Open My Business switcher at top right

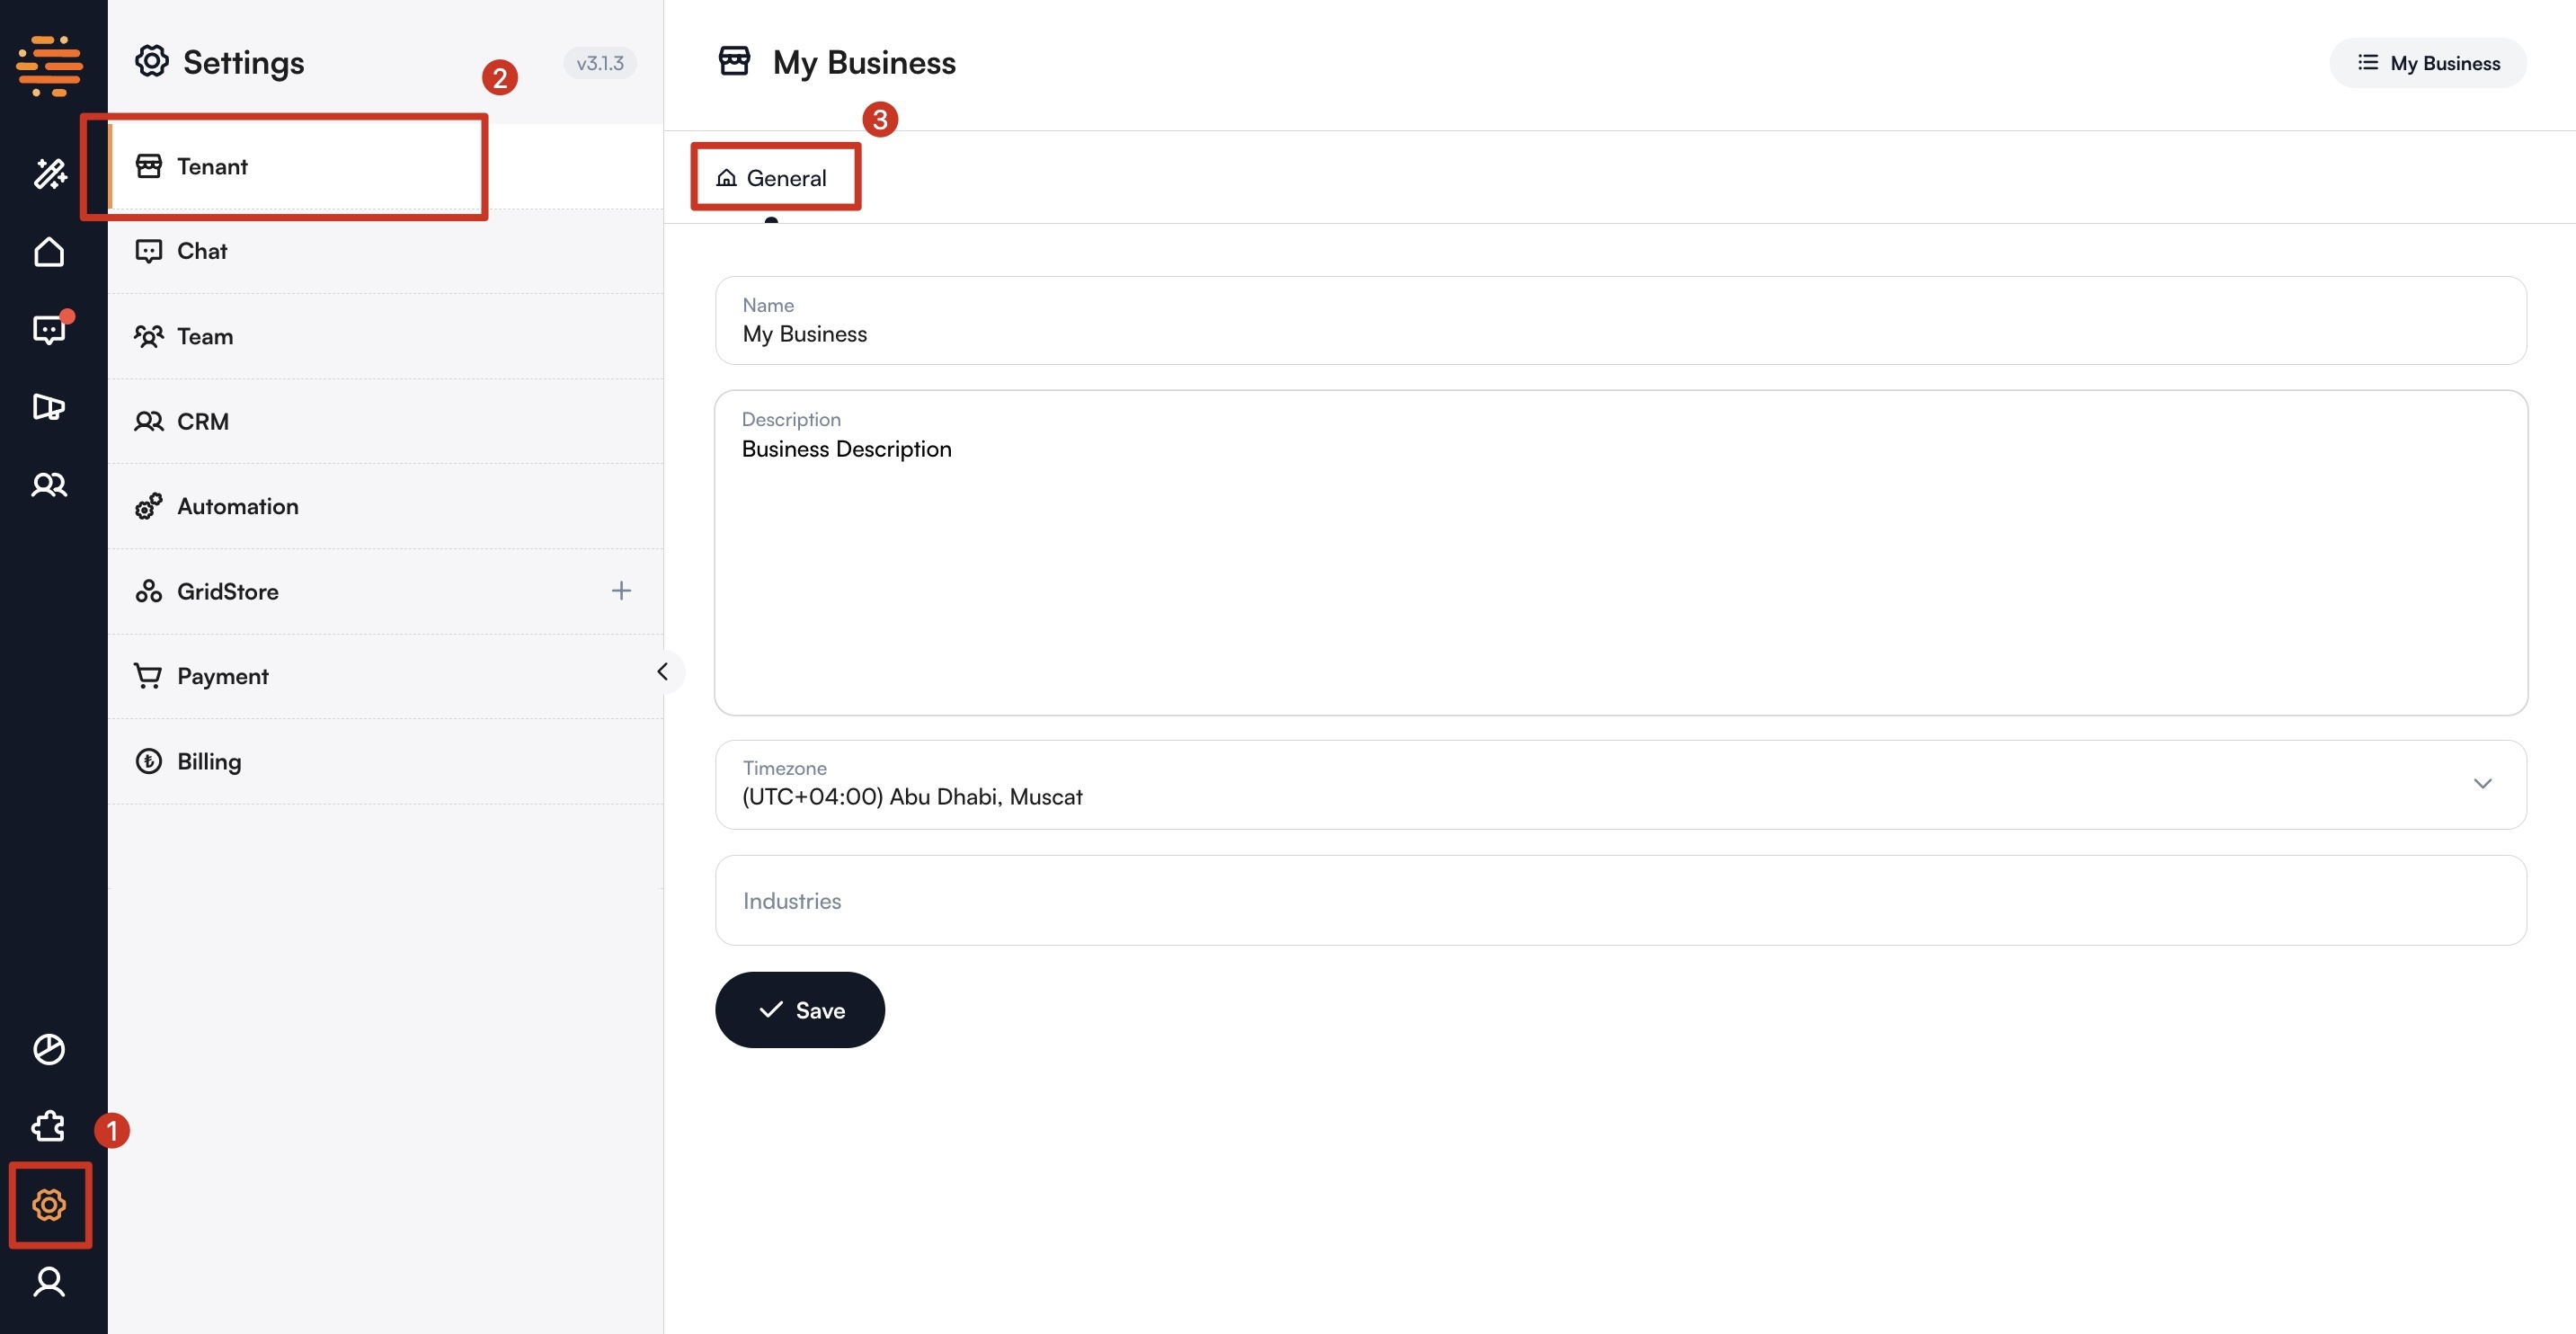[2427, 63]
